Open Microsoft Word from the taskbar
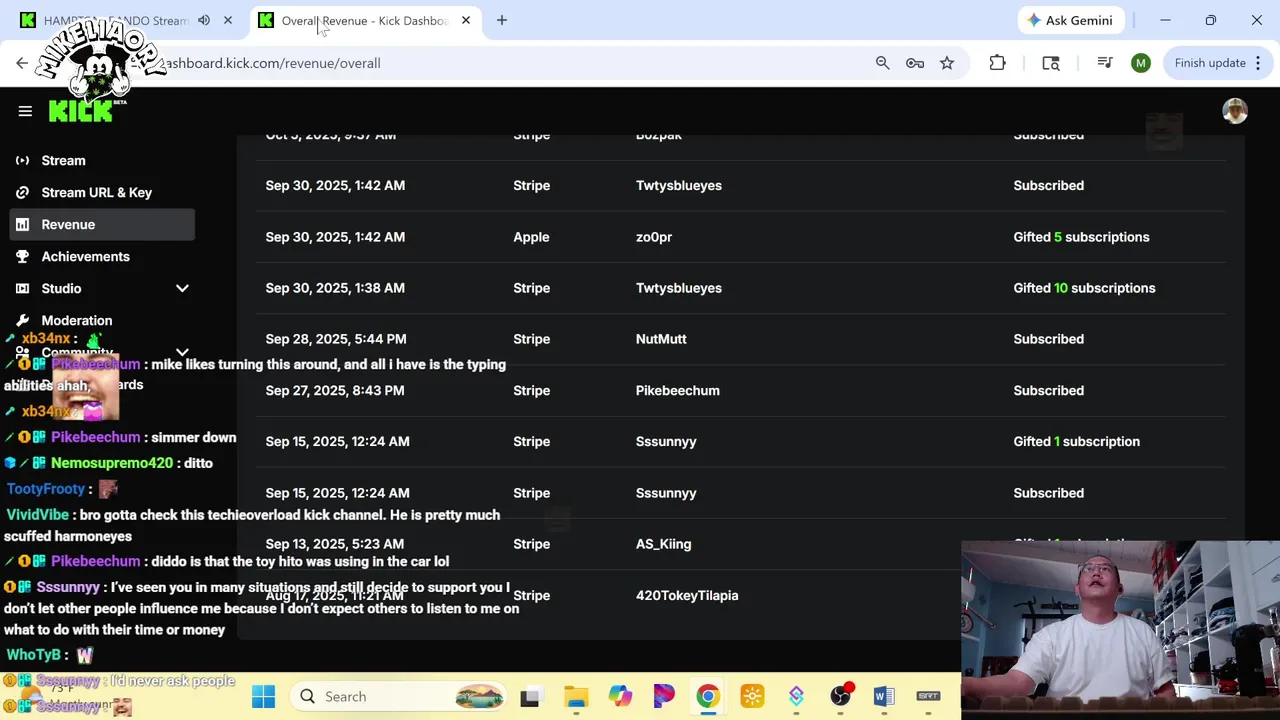 coord(884,696)
